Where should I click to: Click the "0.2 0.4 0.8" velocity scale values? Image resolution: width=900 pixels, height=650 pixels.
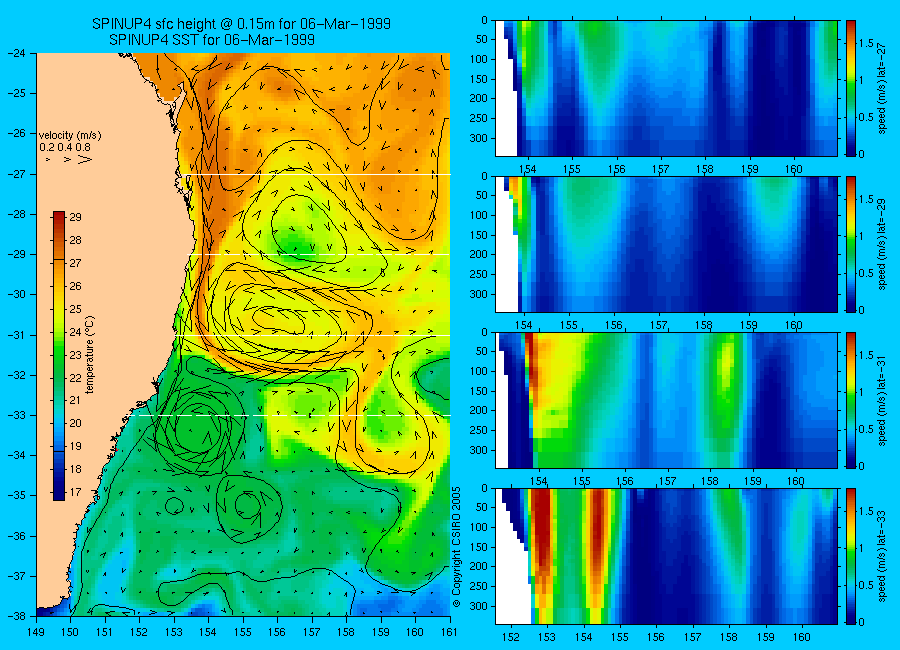click(x=65, y=147)
